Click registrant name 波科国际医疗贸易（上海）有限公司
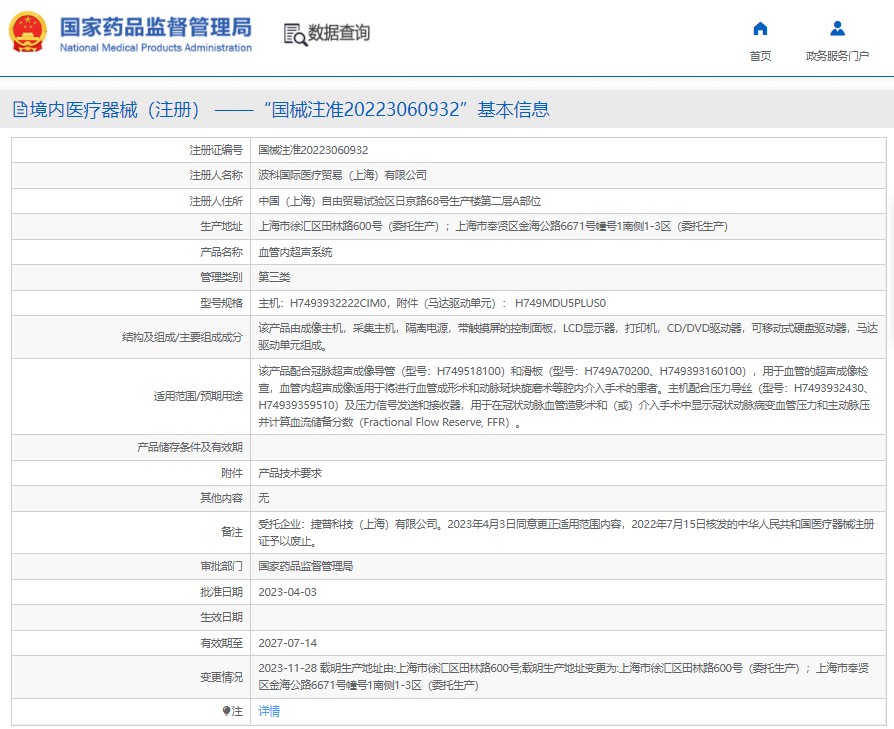Image resolution: width=894 pixels, height=729 pixels. click(x=342, y=175)
